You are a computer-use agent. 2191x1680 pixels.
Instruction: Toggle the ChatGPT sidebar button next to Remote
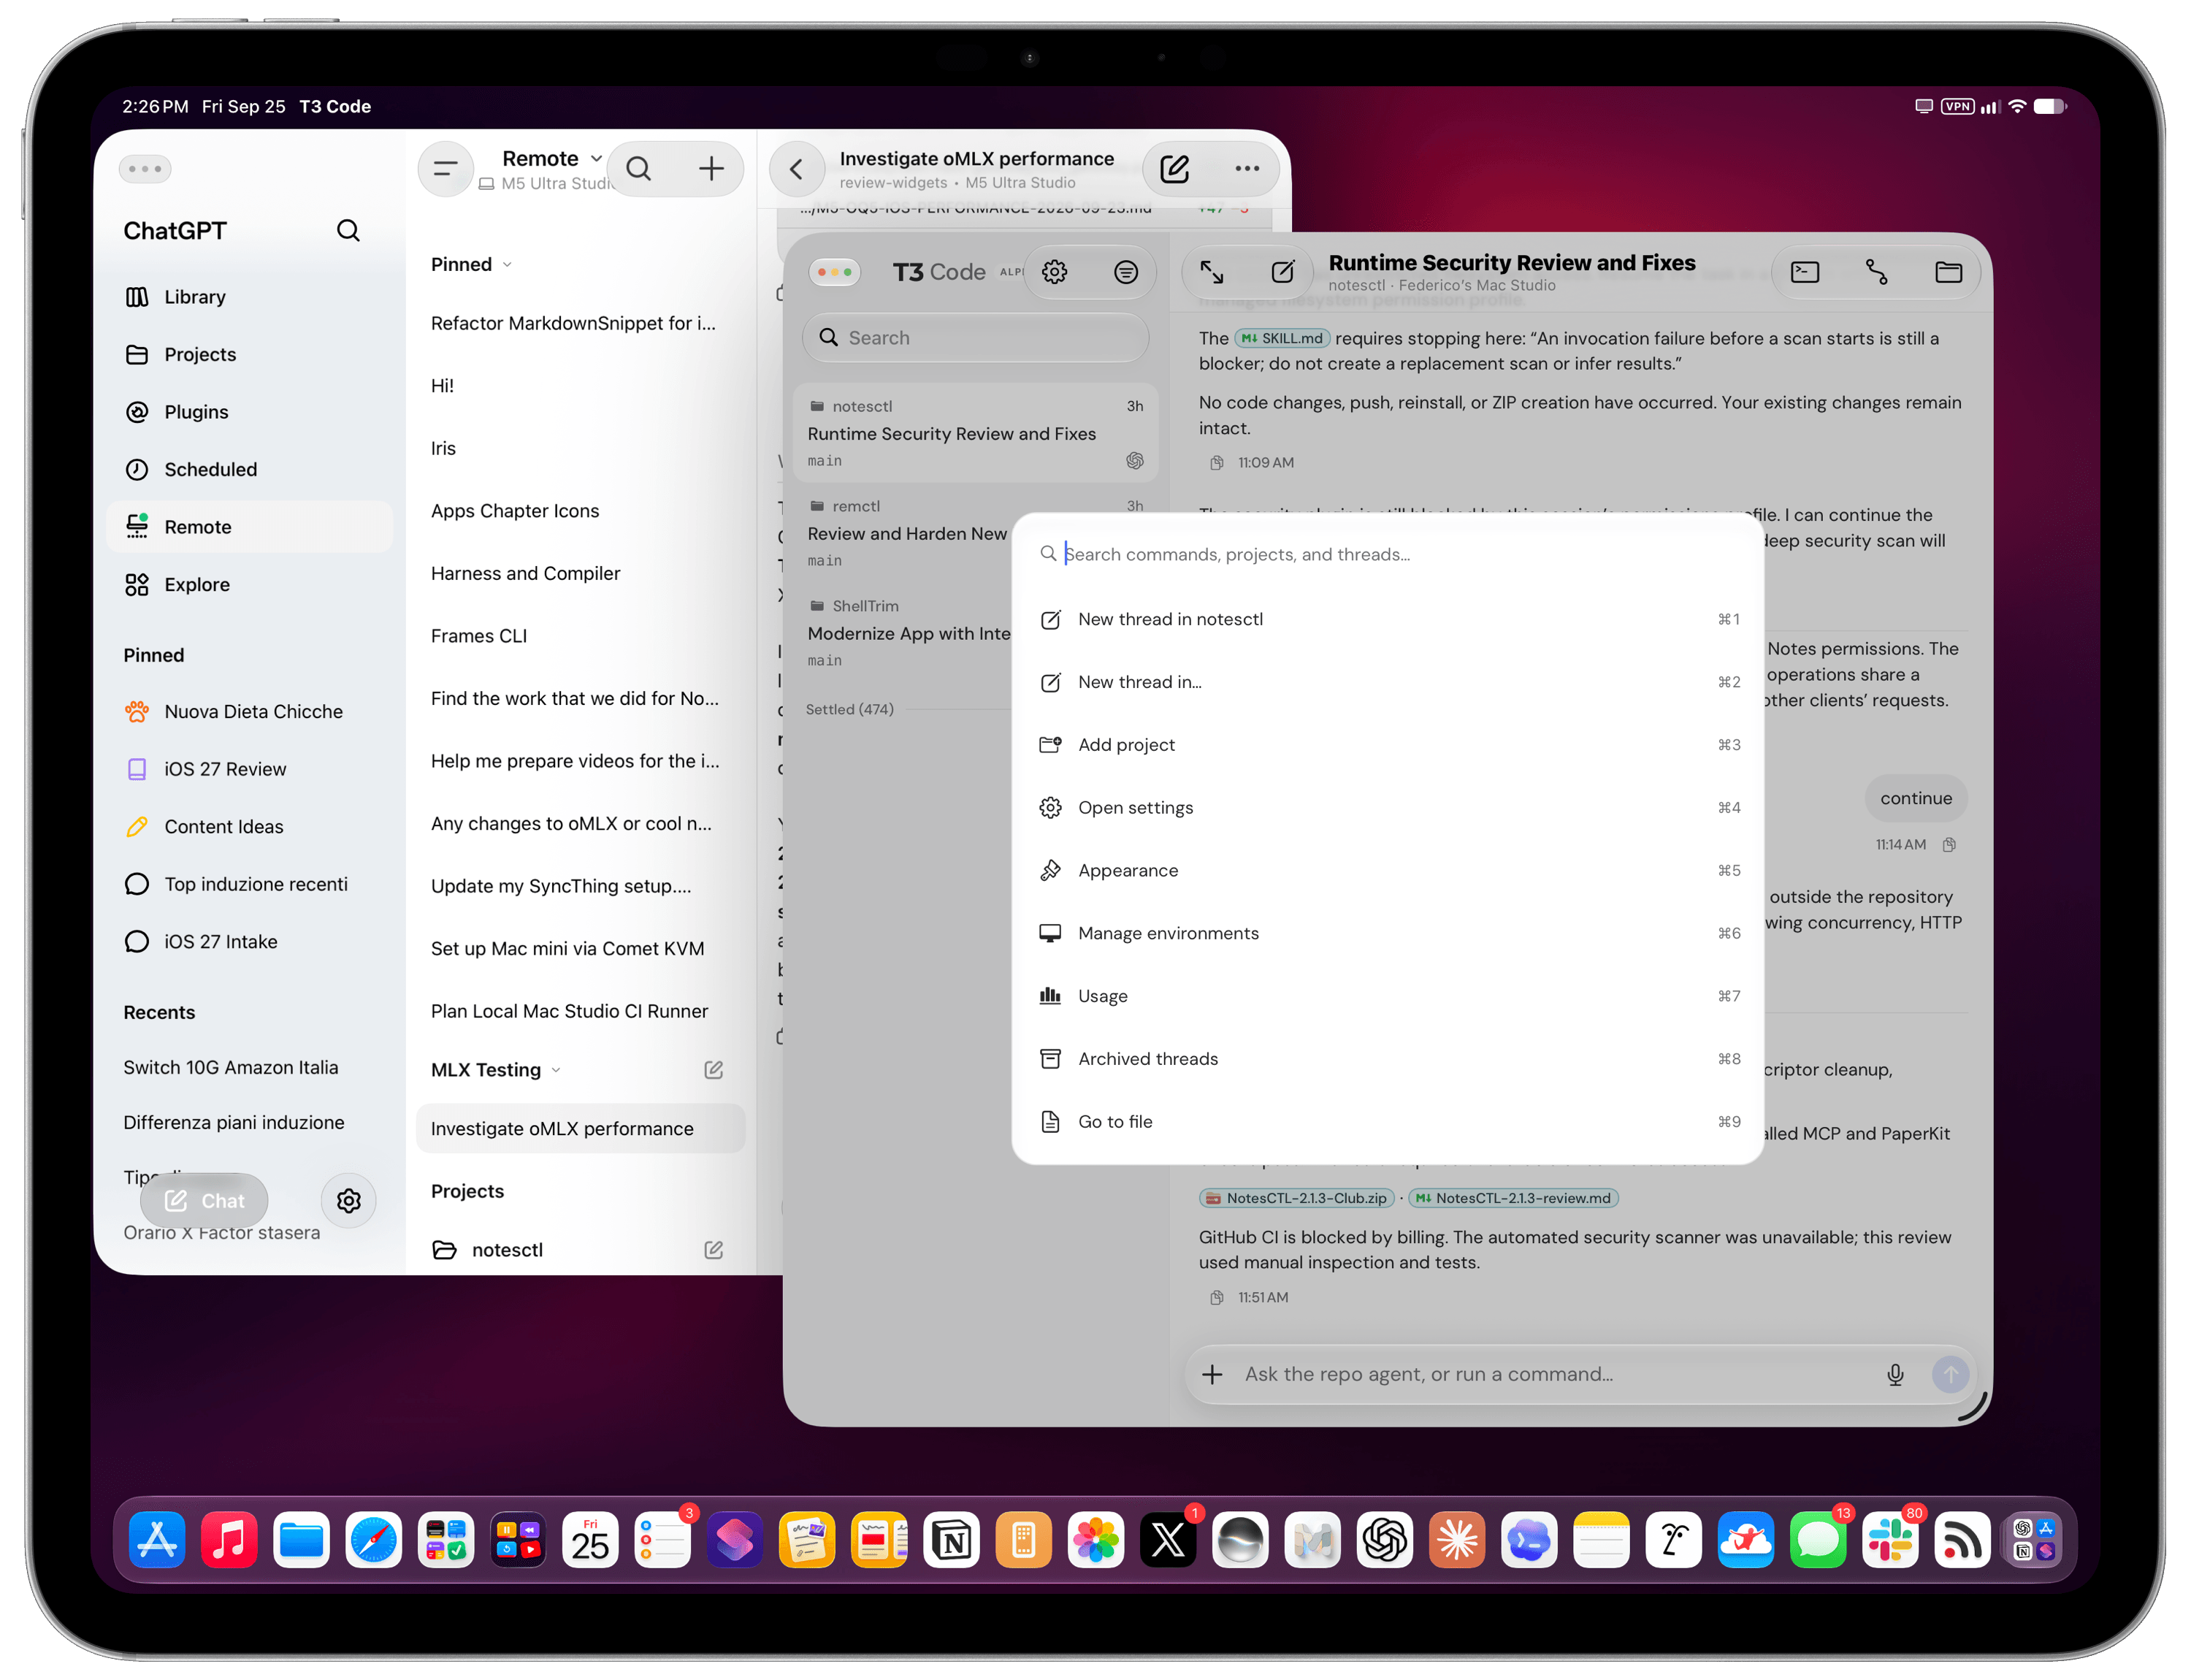pyautogui.click(x=445, y=169)
